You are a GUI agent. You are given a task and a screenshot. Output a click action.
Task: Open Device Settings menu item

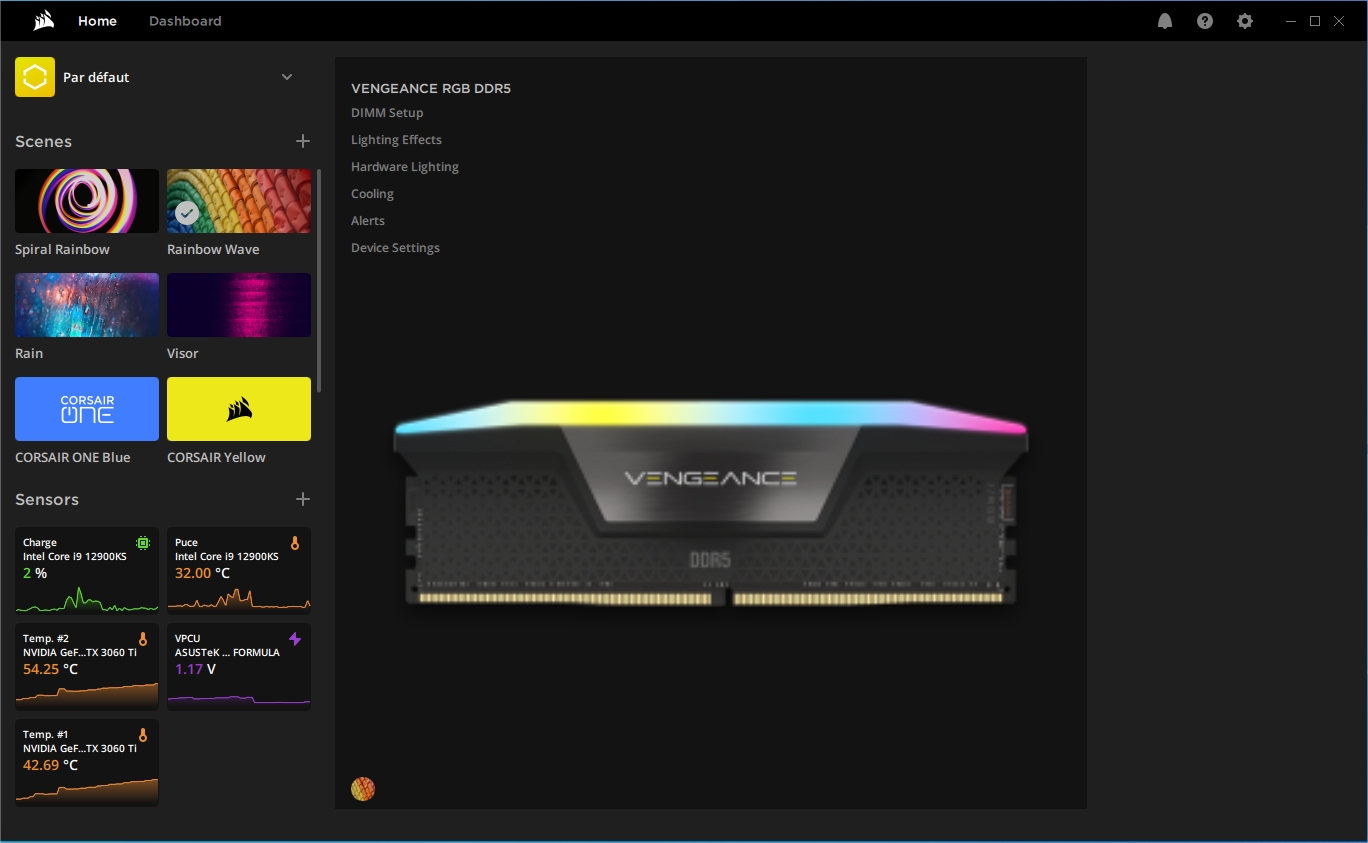coord(395,248)
